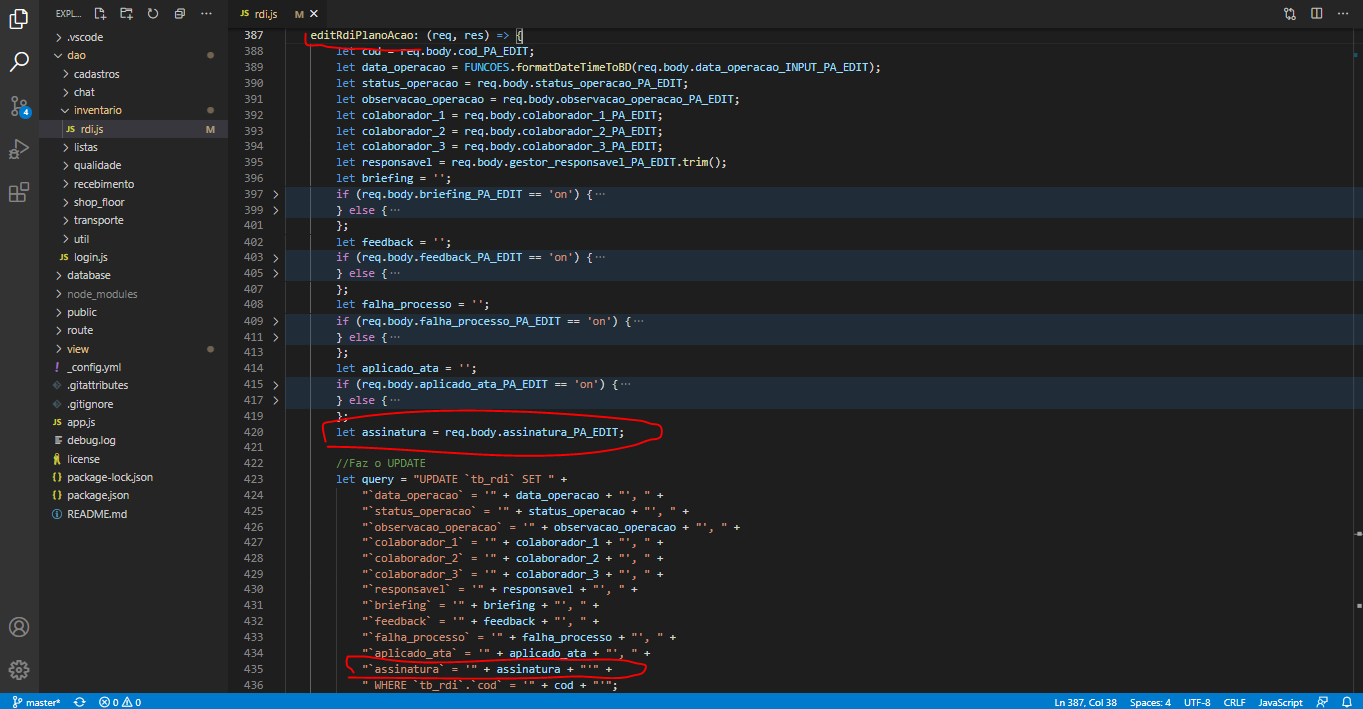Click the New File icon in Explorer
Image resolution: width=1363 pixels, height=709 pixels.
[100, 13]
